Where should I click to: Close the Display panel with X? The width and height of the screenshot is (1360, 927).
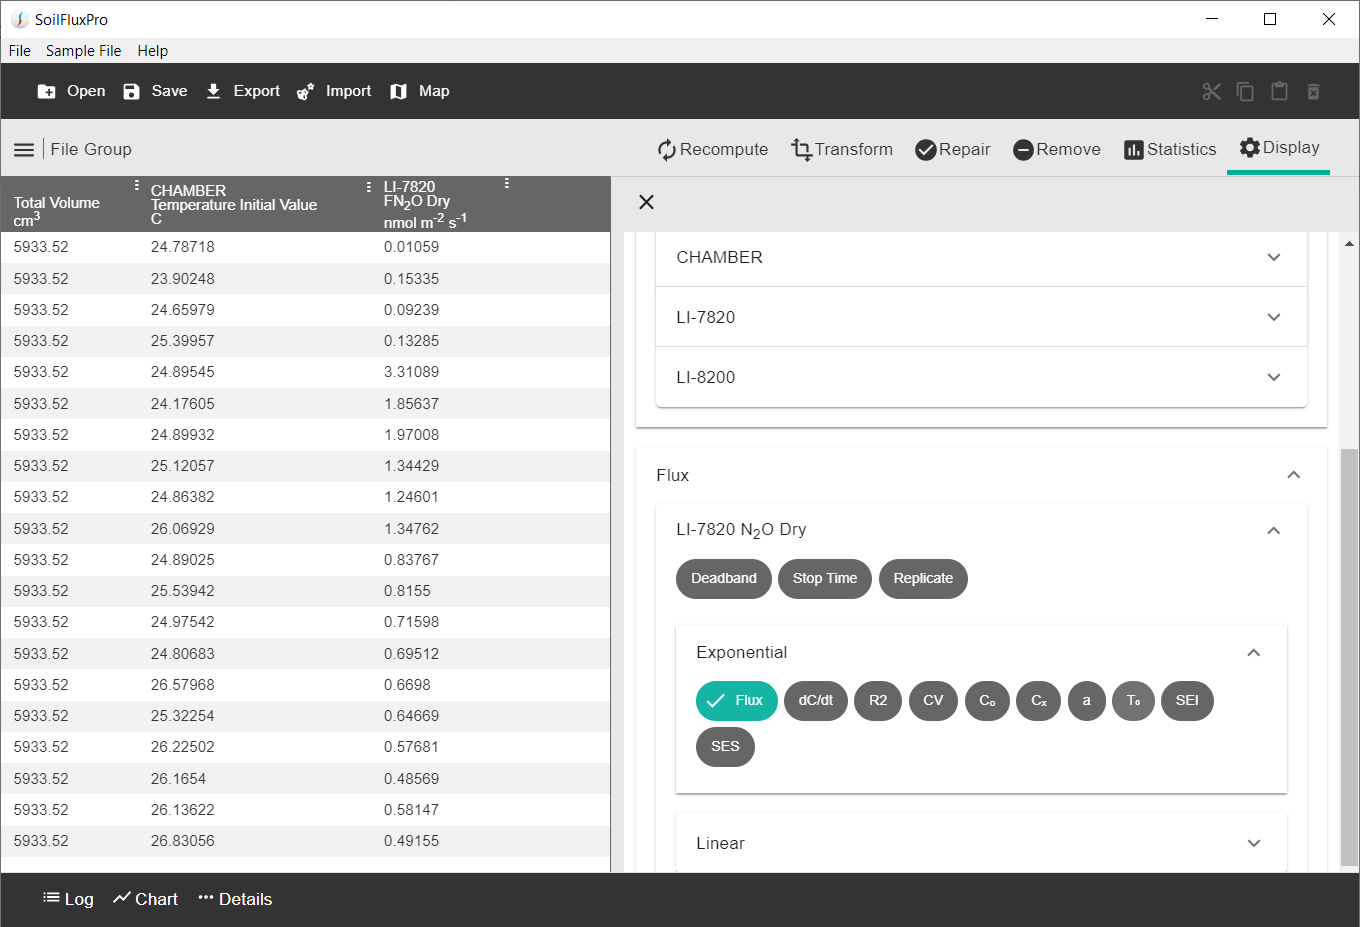[646, 202]
